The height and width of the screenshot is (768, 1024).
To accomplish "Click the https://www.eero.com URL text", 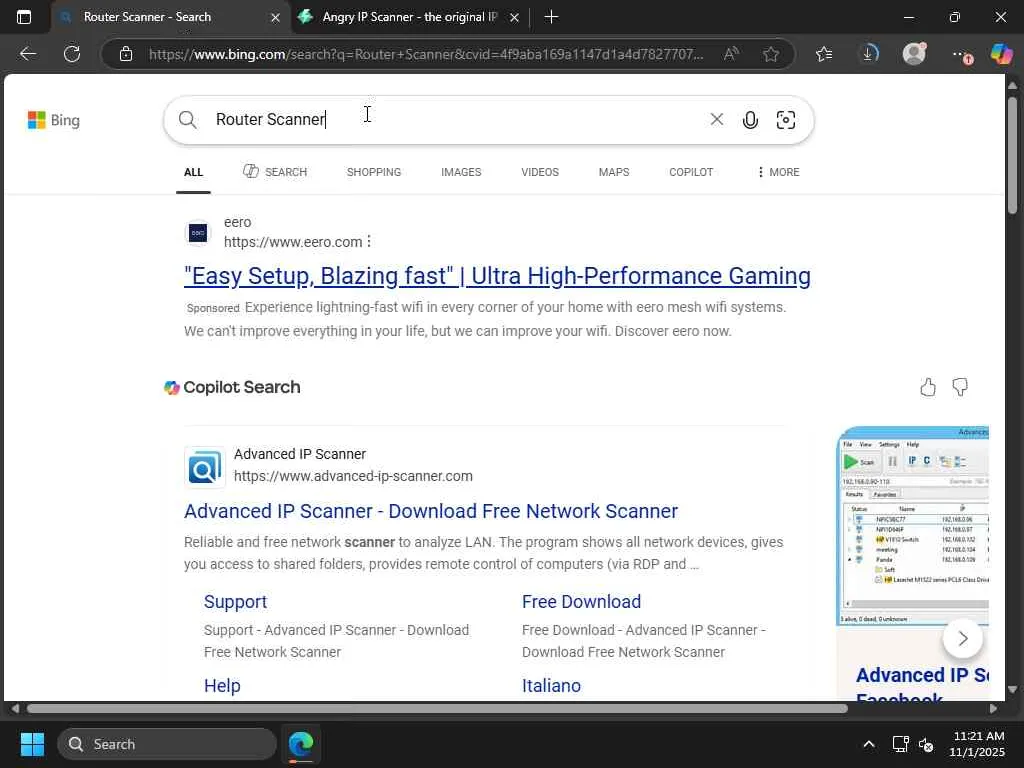I will (x=293, y=242).
